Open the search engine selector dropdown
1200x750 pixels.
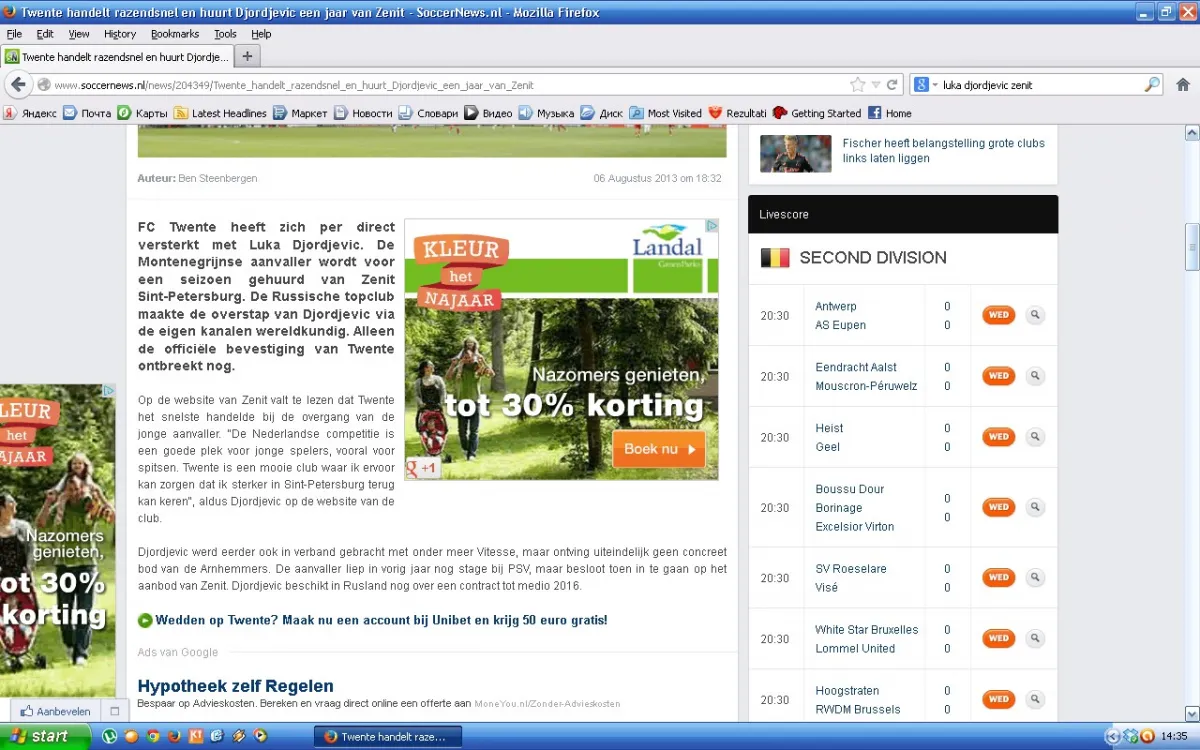926,85
